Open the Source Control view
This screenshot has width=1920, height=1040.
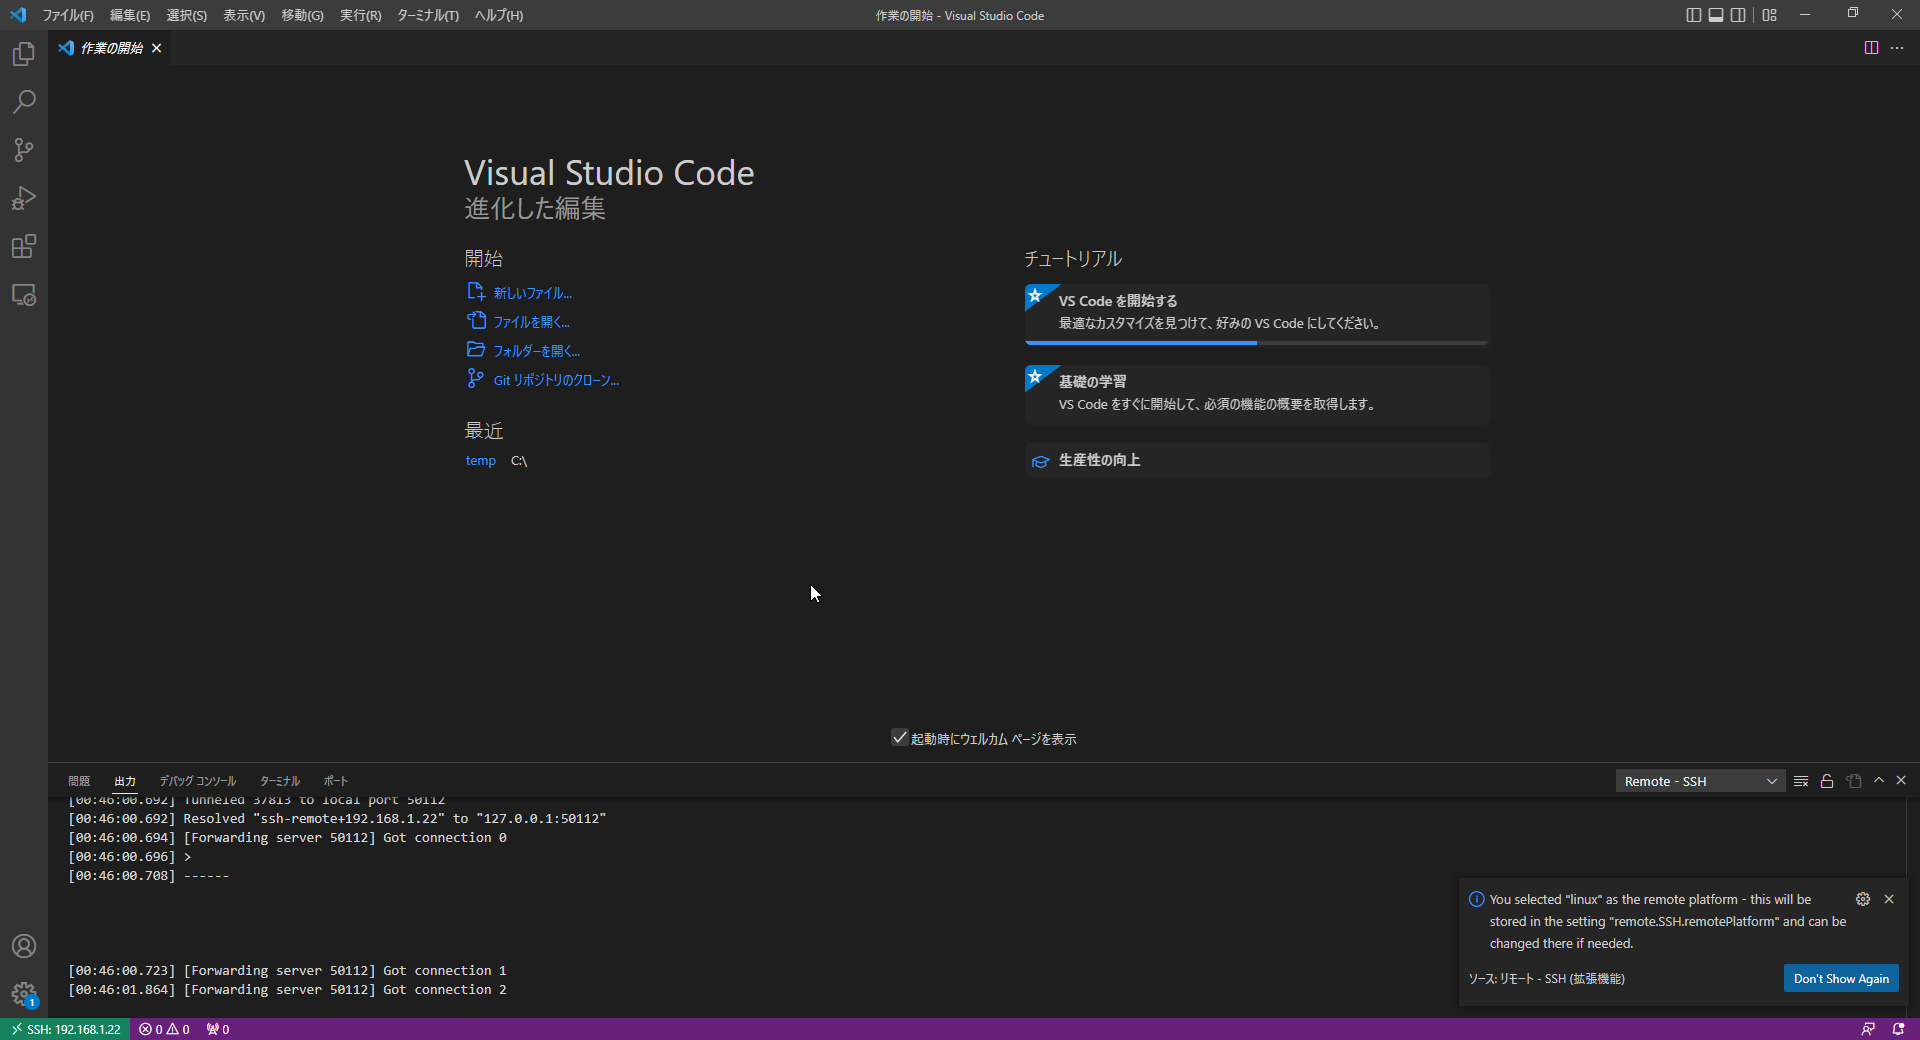pos(24,150)
